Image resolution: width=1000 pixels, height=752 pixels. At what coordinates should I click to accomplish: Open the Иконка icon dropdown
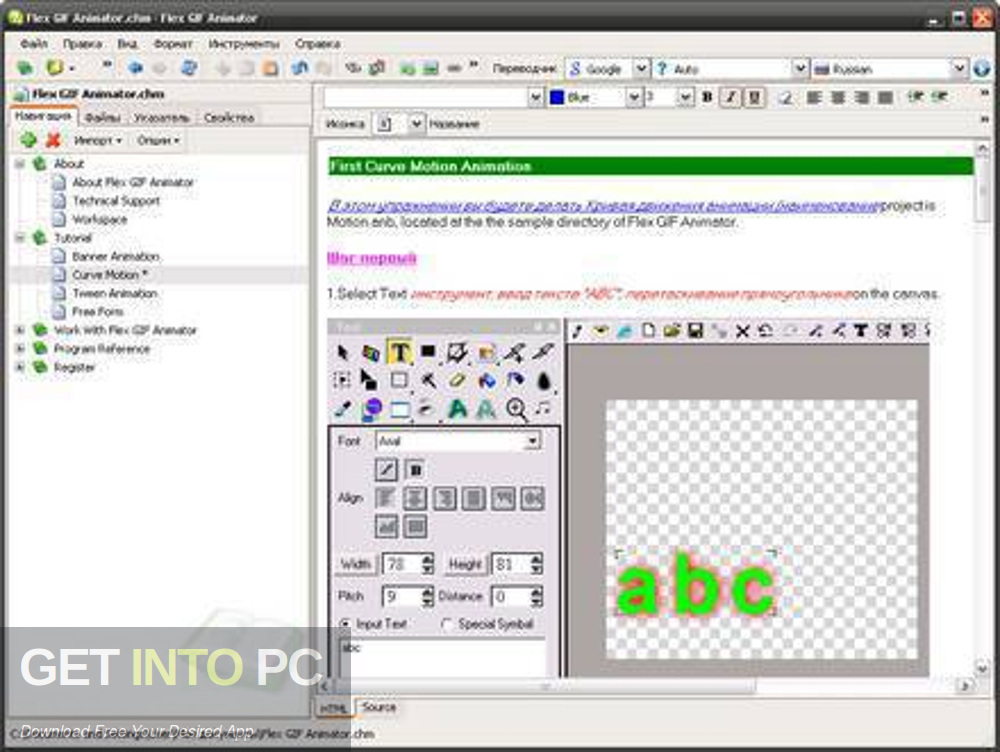416,124
